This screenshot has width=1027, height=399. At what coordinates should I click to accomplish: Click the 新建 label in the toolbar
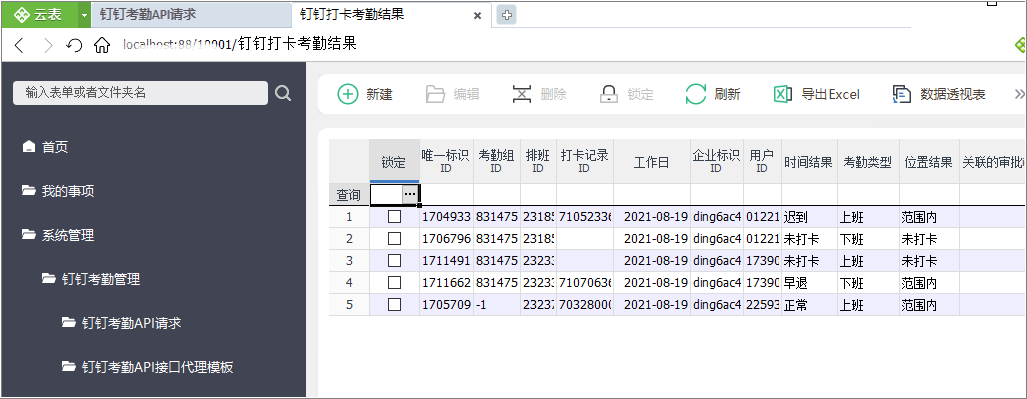(x=379, y=94)
